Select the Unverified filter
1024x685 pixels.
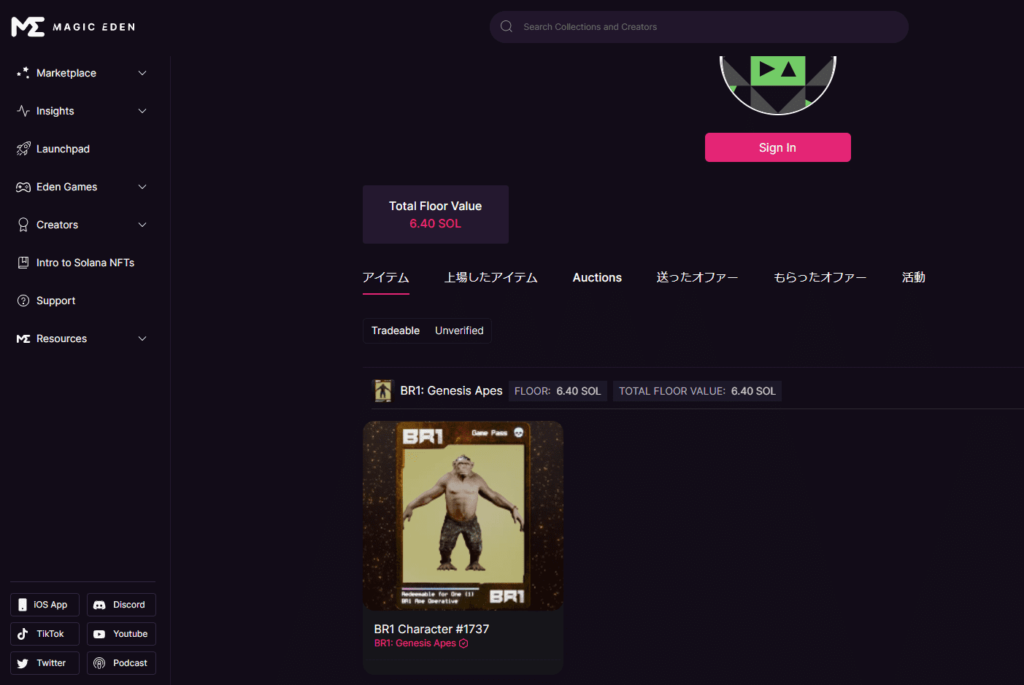click(x=459, y=330)
